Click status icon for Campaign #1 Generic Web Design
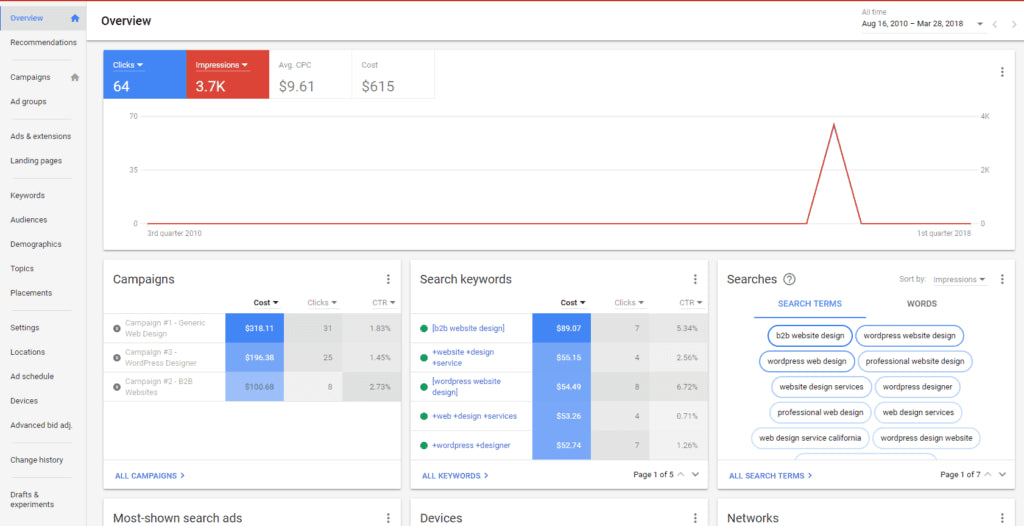Screen dimensions: 1024x526 (x=117, y=328)
